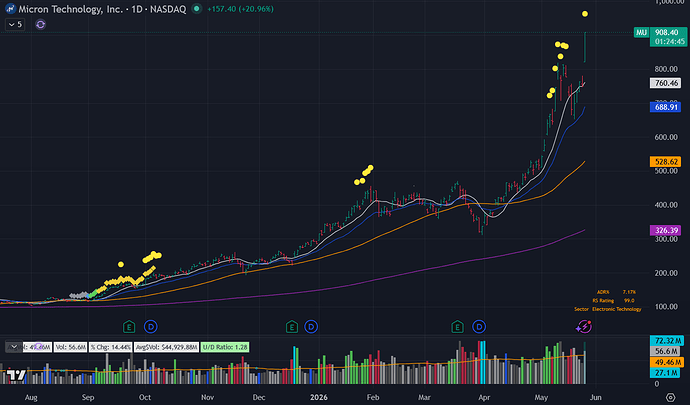Screen dimensions: 690x405
Task: Click the gray 56.6 M volume label
Action: (666, 351)
